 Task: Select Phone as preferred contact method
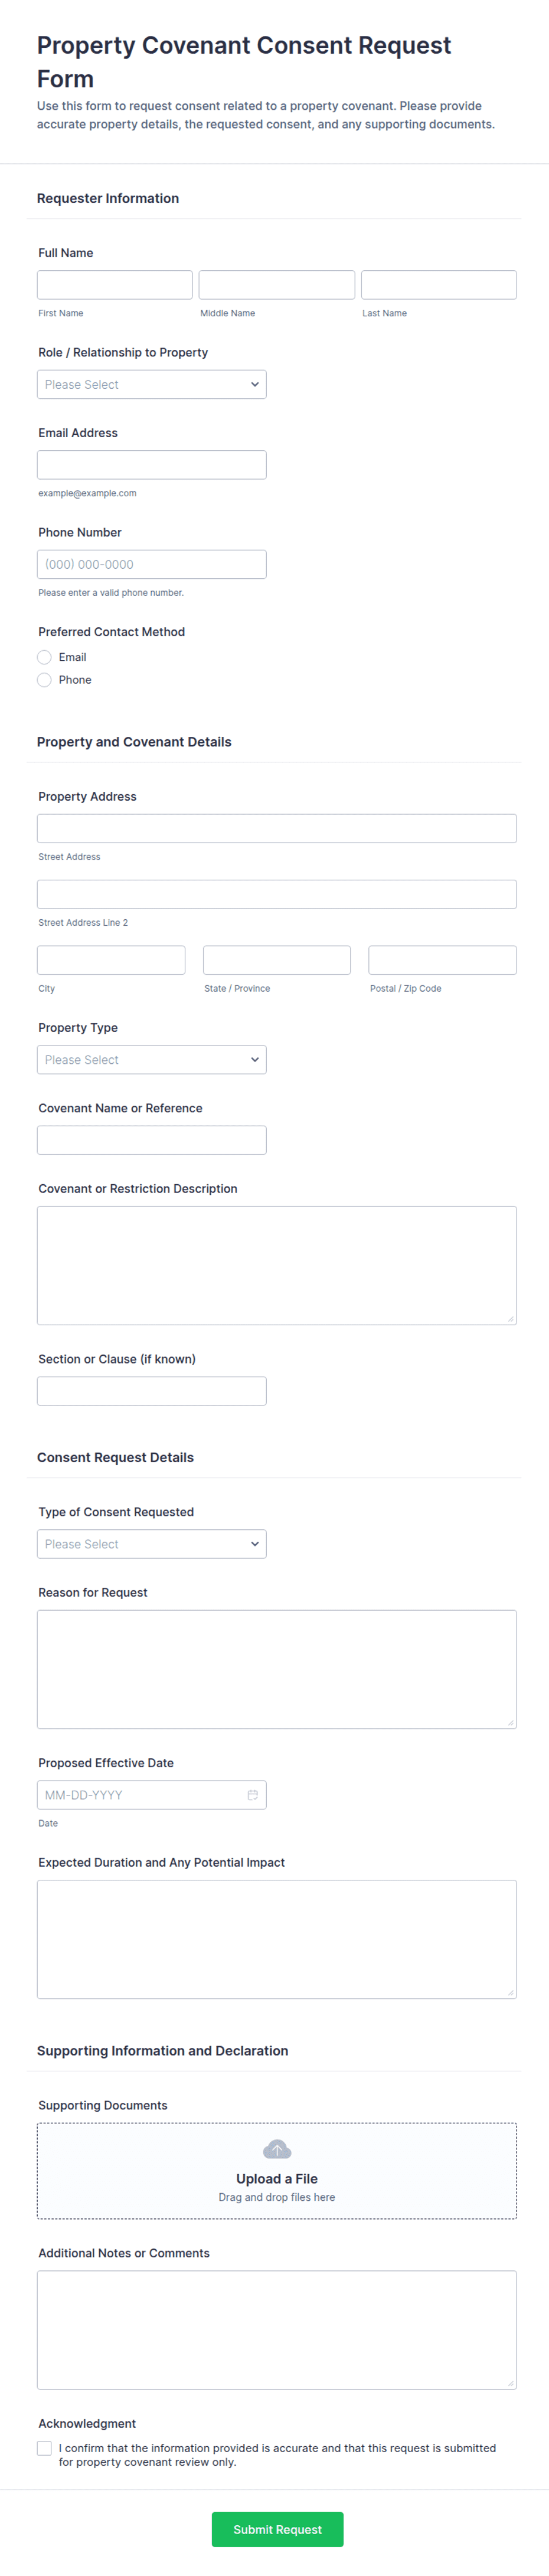tap(44, 679)
